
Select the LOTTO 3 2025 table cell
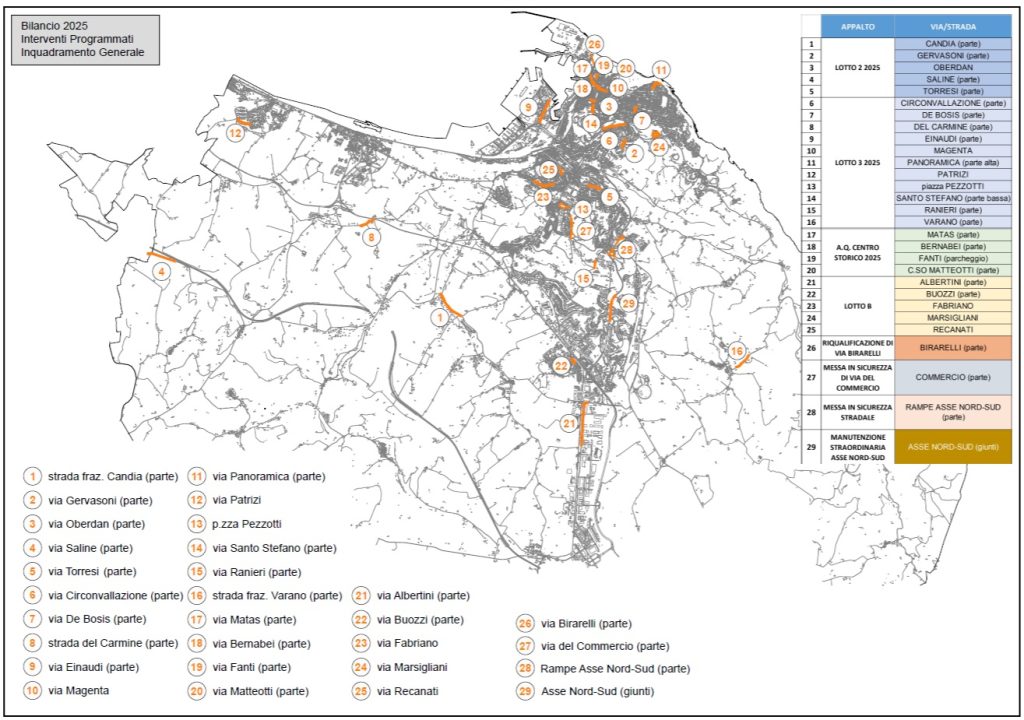pyautogui.click(x=857, y=162)
